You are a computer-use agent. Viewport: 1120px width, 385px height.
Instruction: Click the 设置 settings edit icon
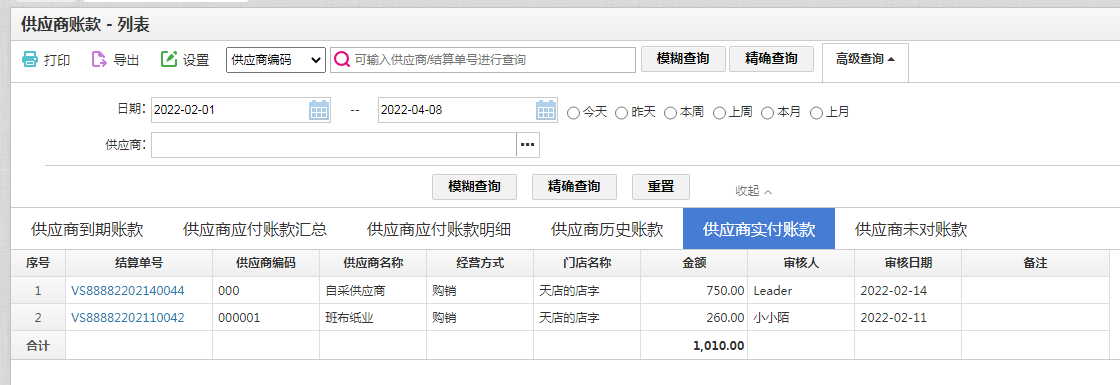(169, 59)
